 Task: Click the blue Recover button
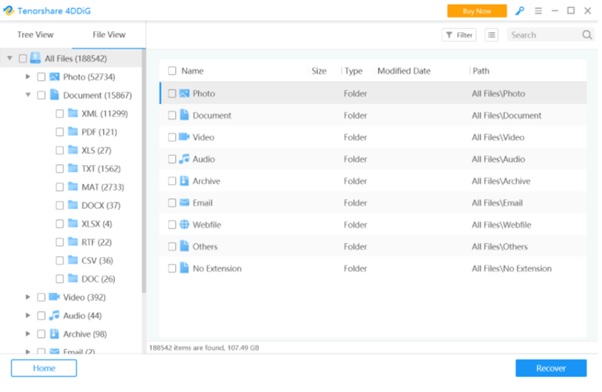551,368
